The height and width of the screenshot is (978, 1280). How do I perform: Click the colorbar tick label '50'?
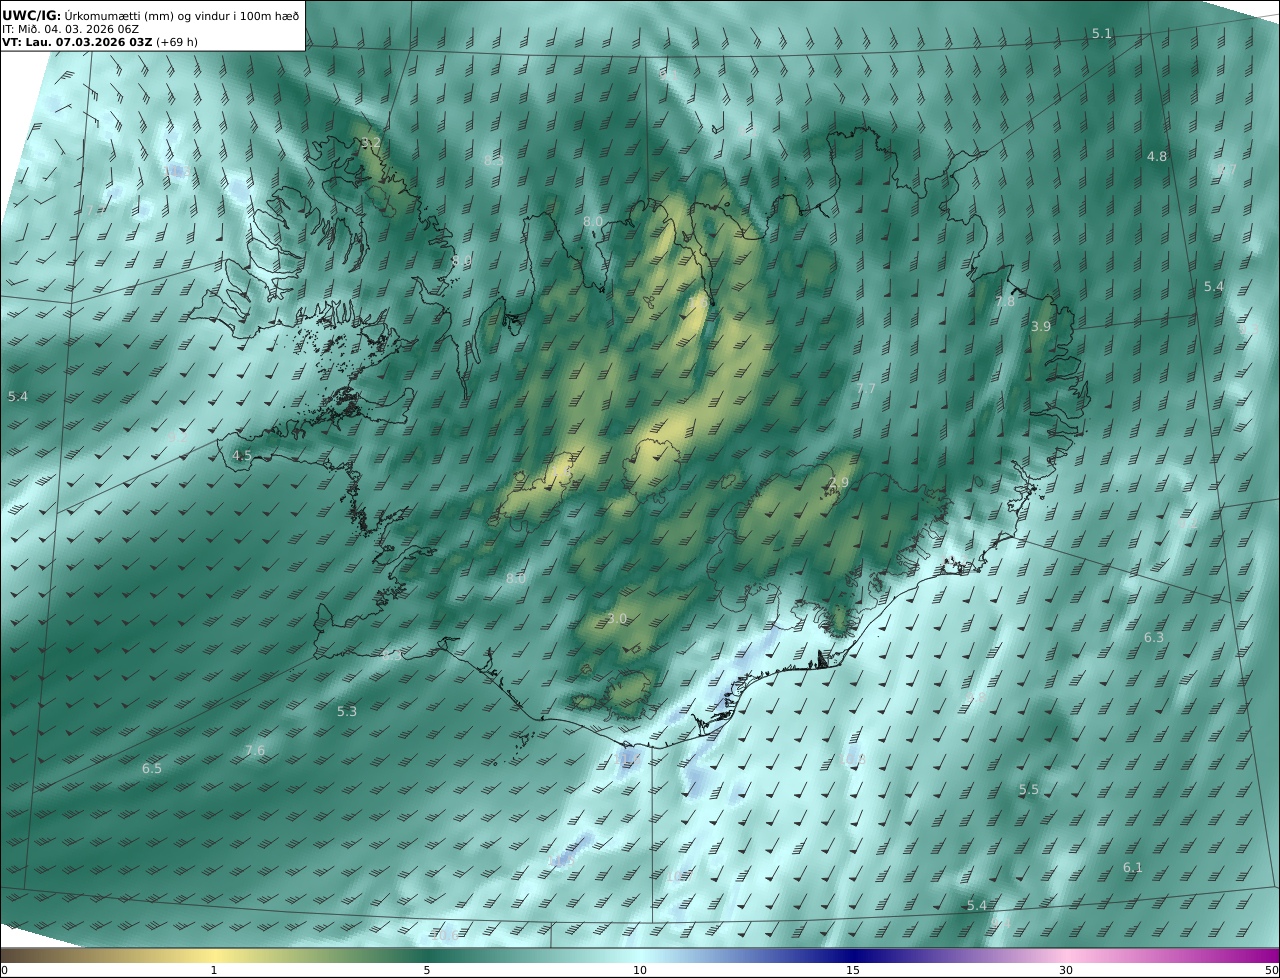point(1271,970)
